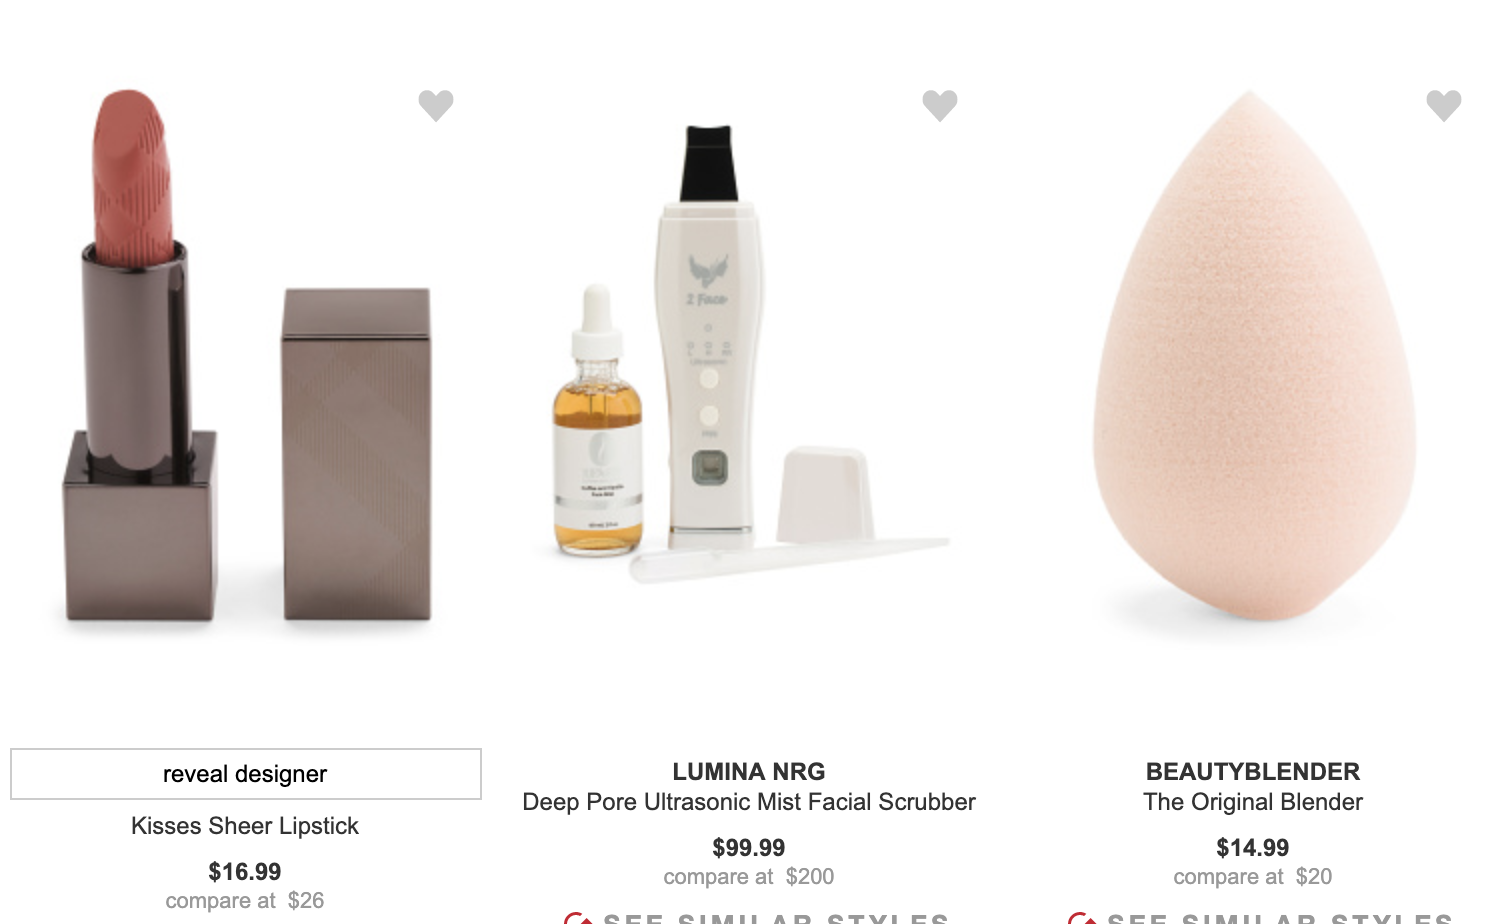Click the LUMINA NRG brand name
1512x924 pixels.
(x=749, y=772)
